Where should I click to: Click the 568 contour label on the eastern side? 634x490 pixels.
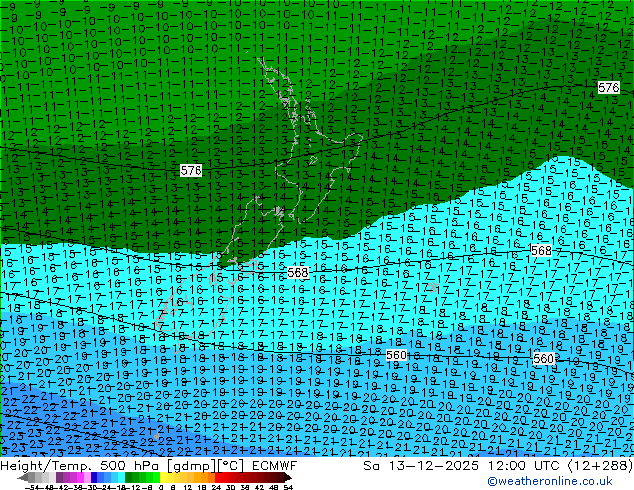(x=541, y=251)
